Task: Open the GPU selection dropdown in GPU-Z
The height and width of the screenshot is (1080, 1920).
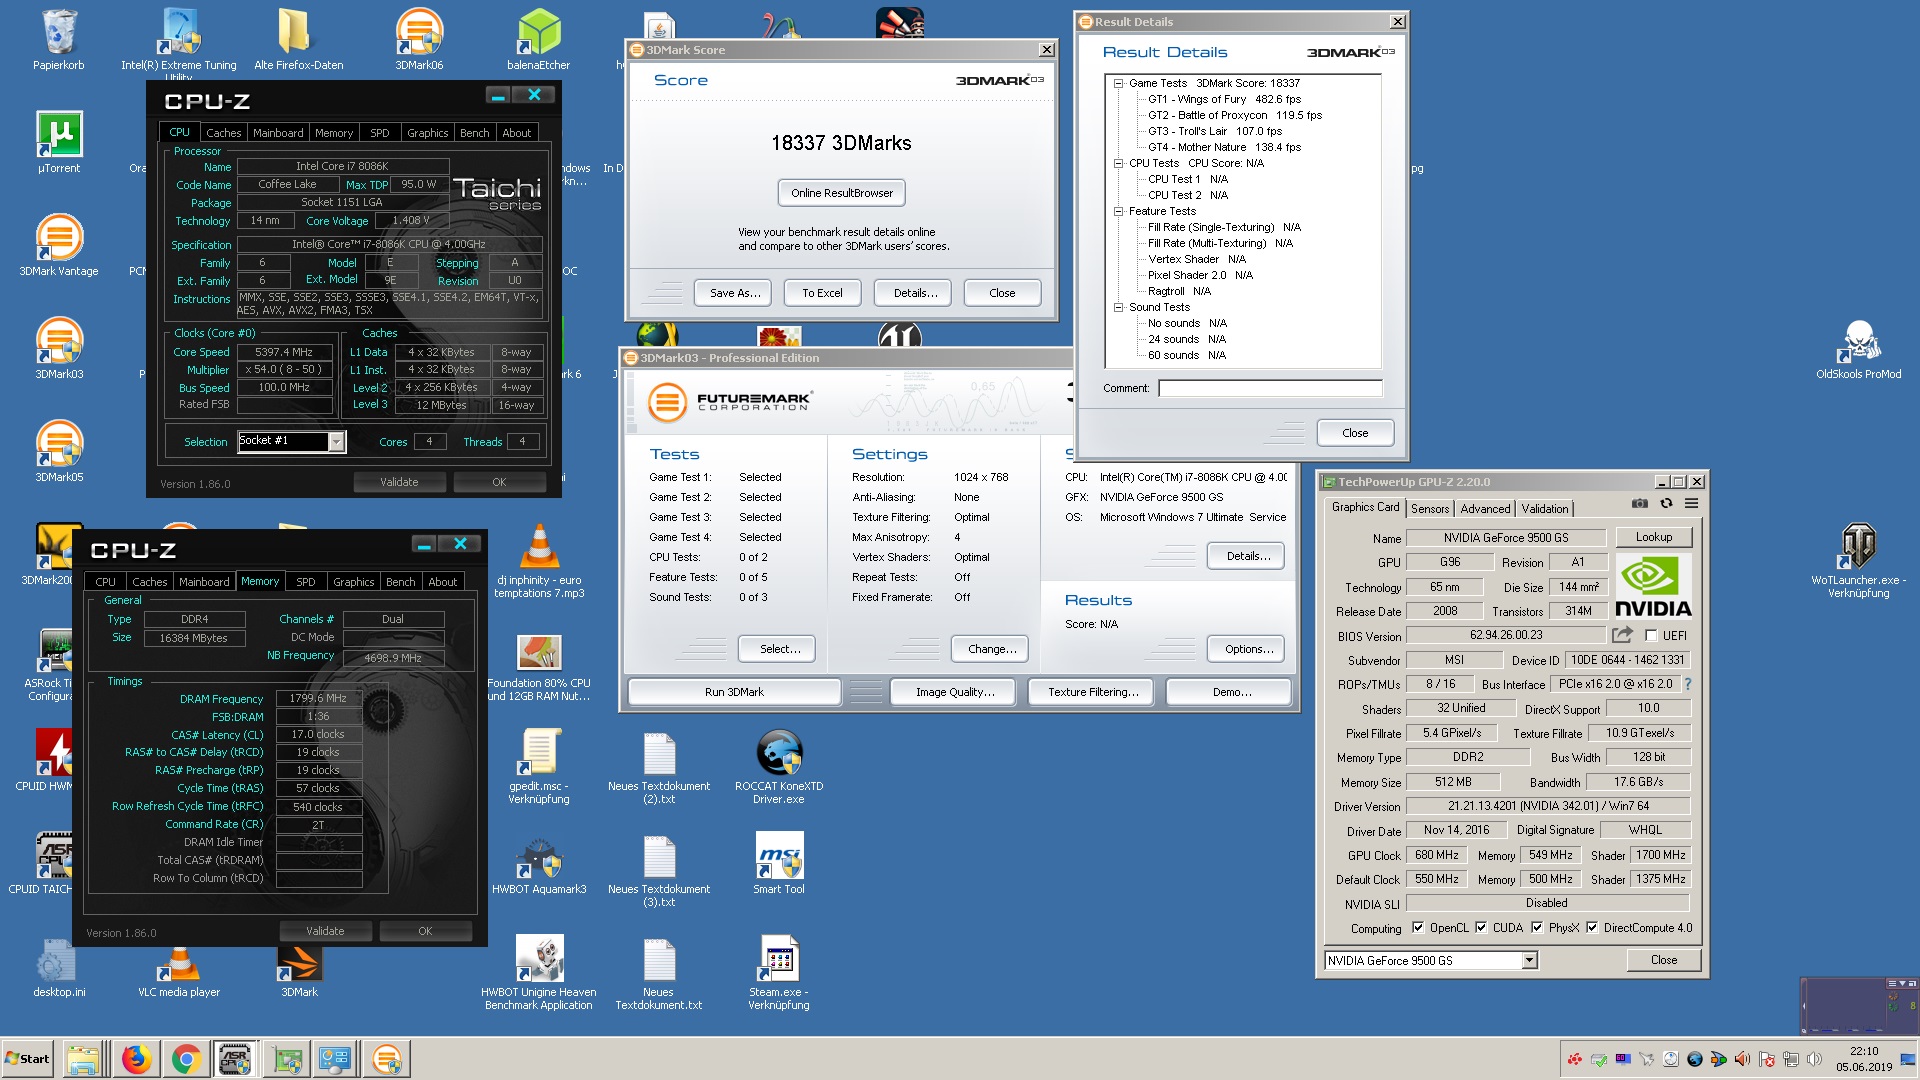Action: (x=1529, y=960)
